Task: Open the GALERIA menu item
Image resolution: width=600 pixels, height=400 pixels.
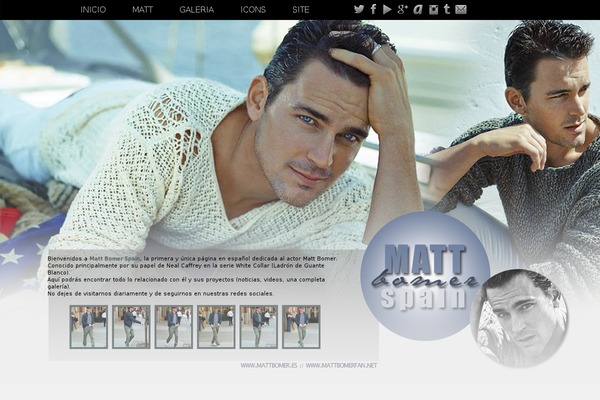Action: (197, 10)
